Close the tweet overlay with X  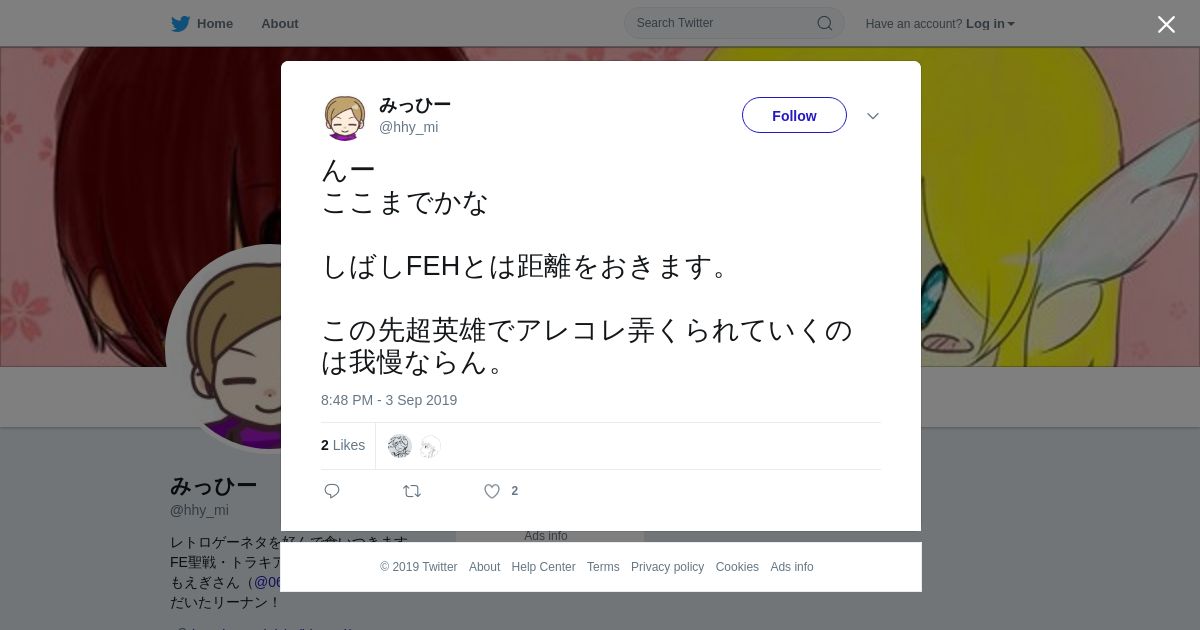pos(1166,24)
